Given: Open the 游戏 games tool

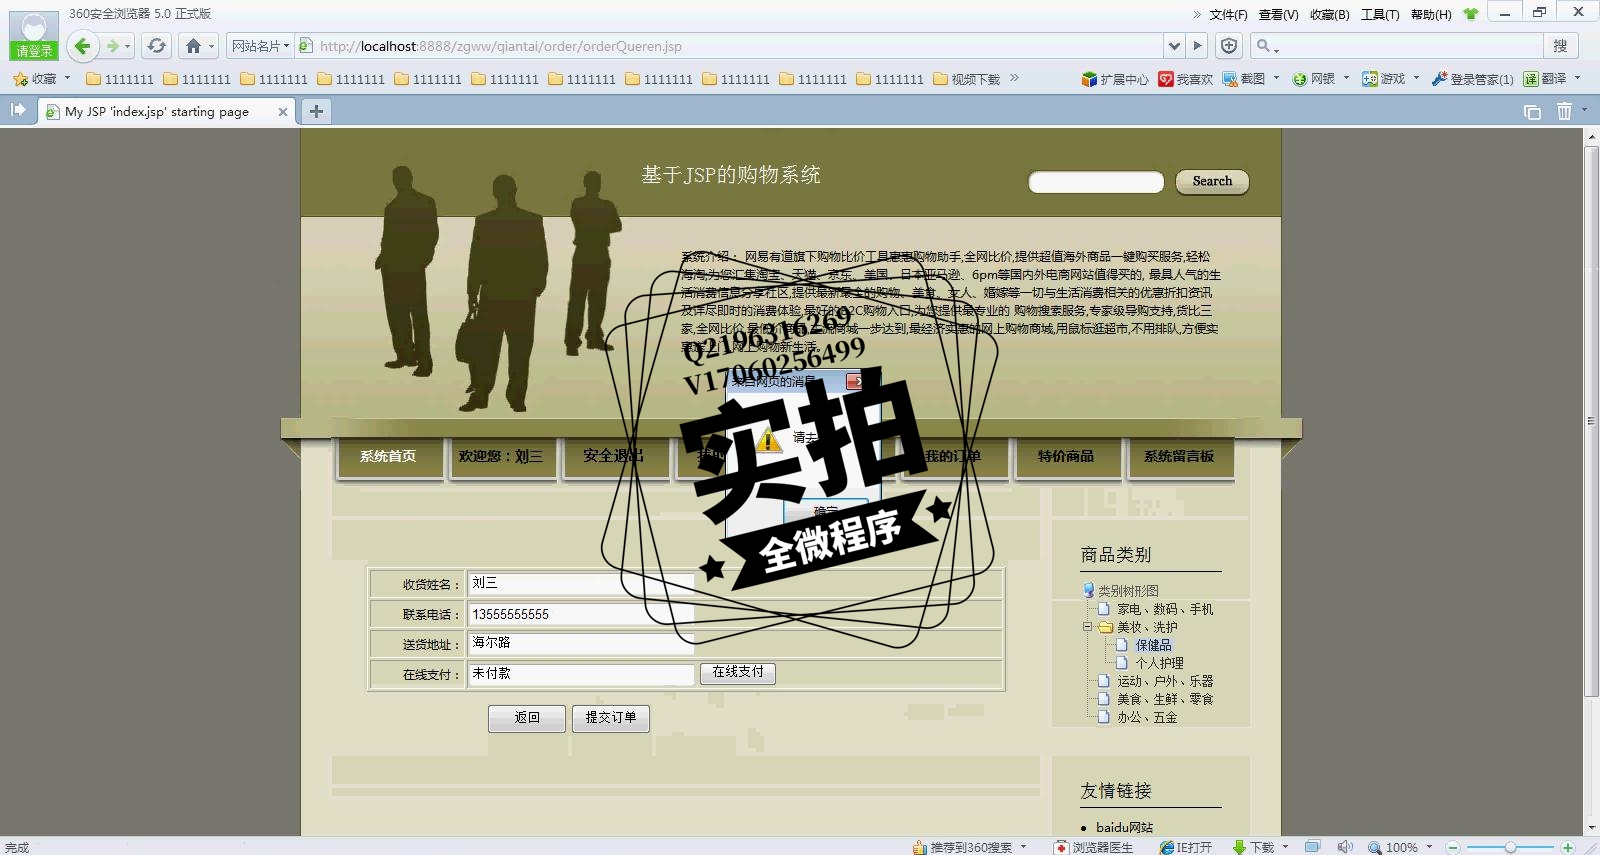Looking at the screenshot, I should point(1384,79).
